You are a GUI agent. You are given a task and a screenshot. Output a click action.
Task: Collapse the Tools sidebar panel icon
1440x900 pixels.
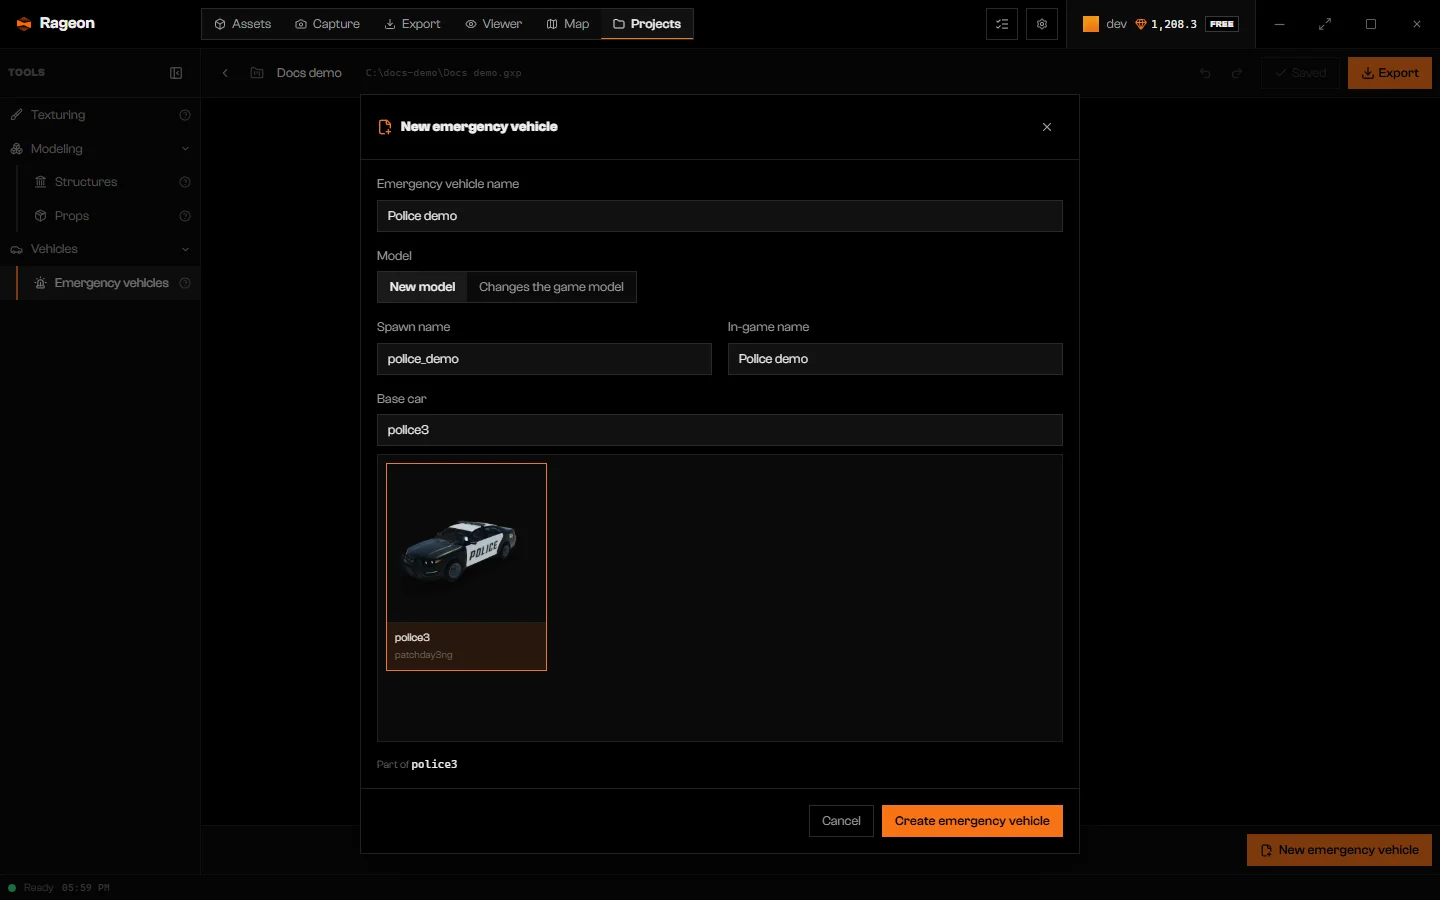(x=176, y=73)
